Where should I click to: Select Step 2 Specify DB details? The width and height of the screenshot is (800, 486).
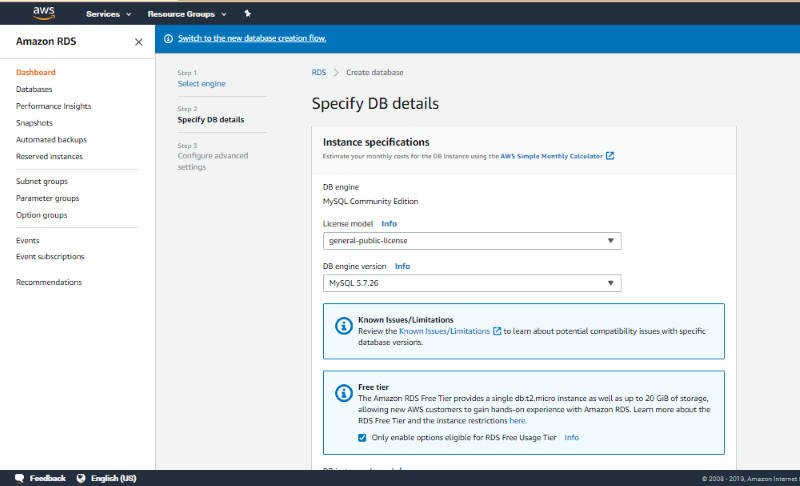tap(211, 119)
